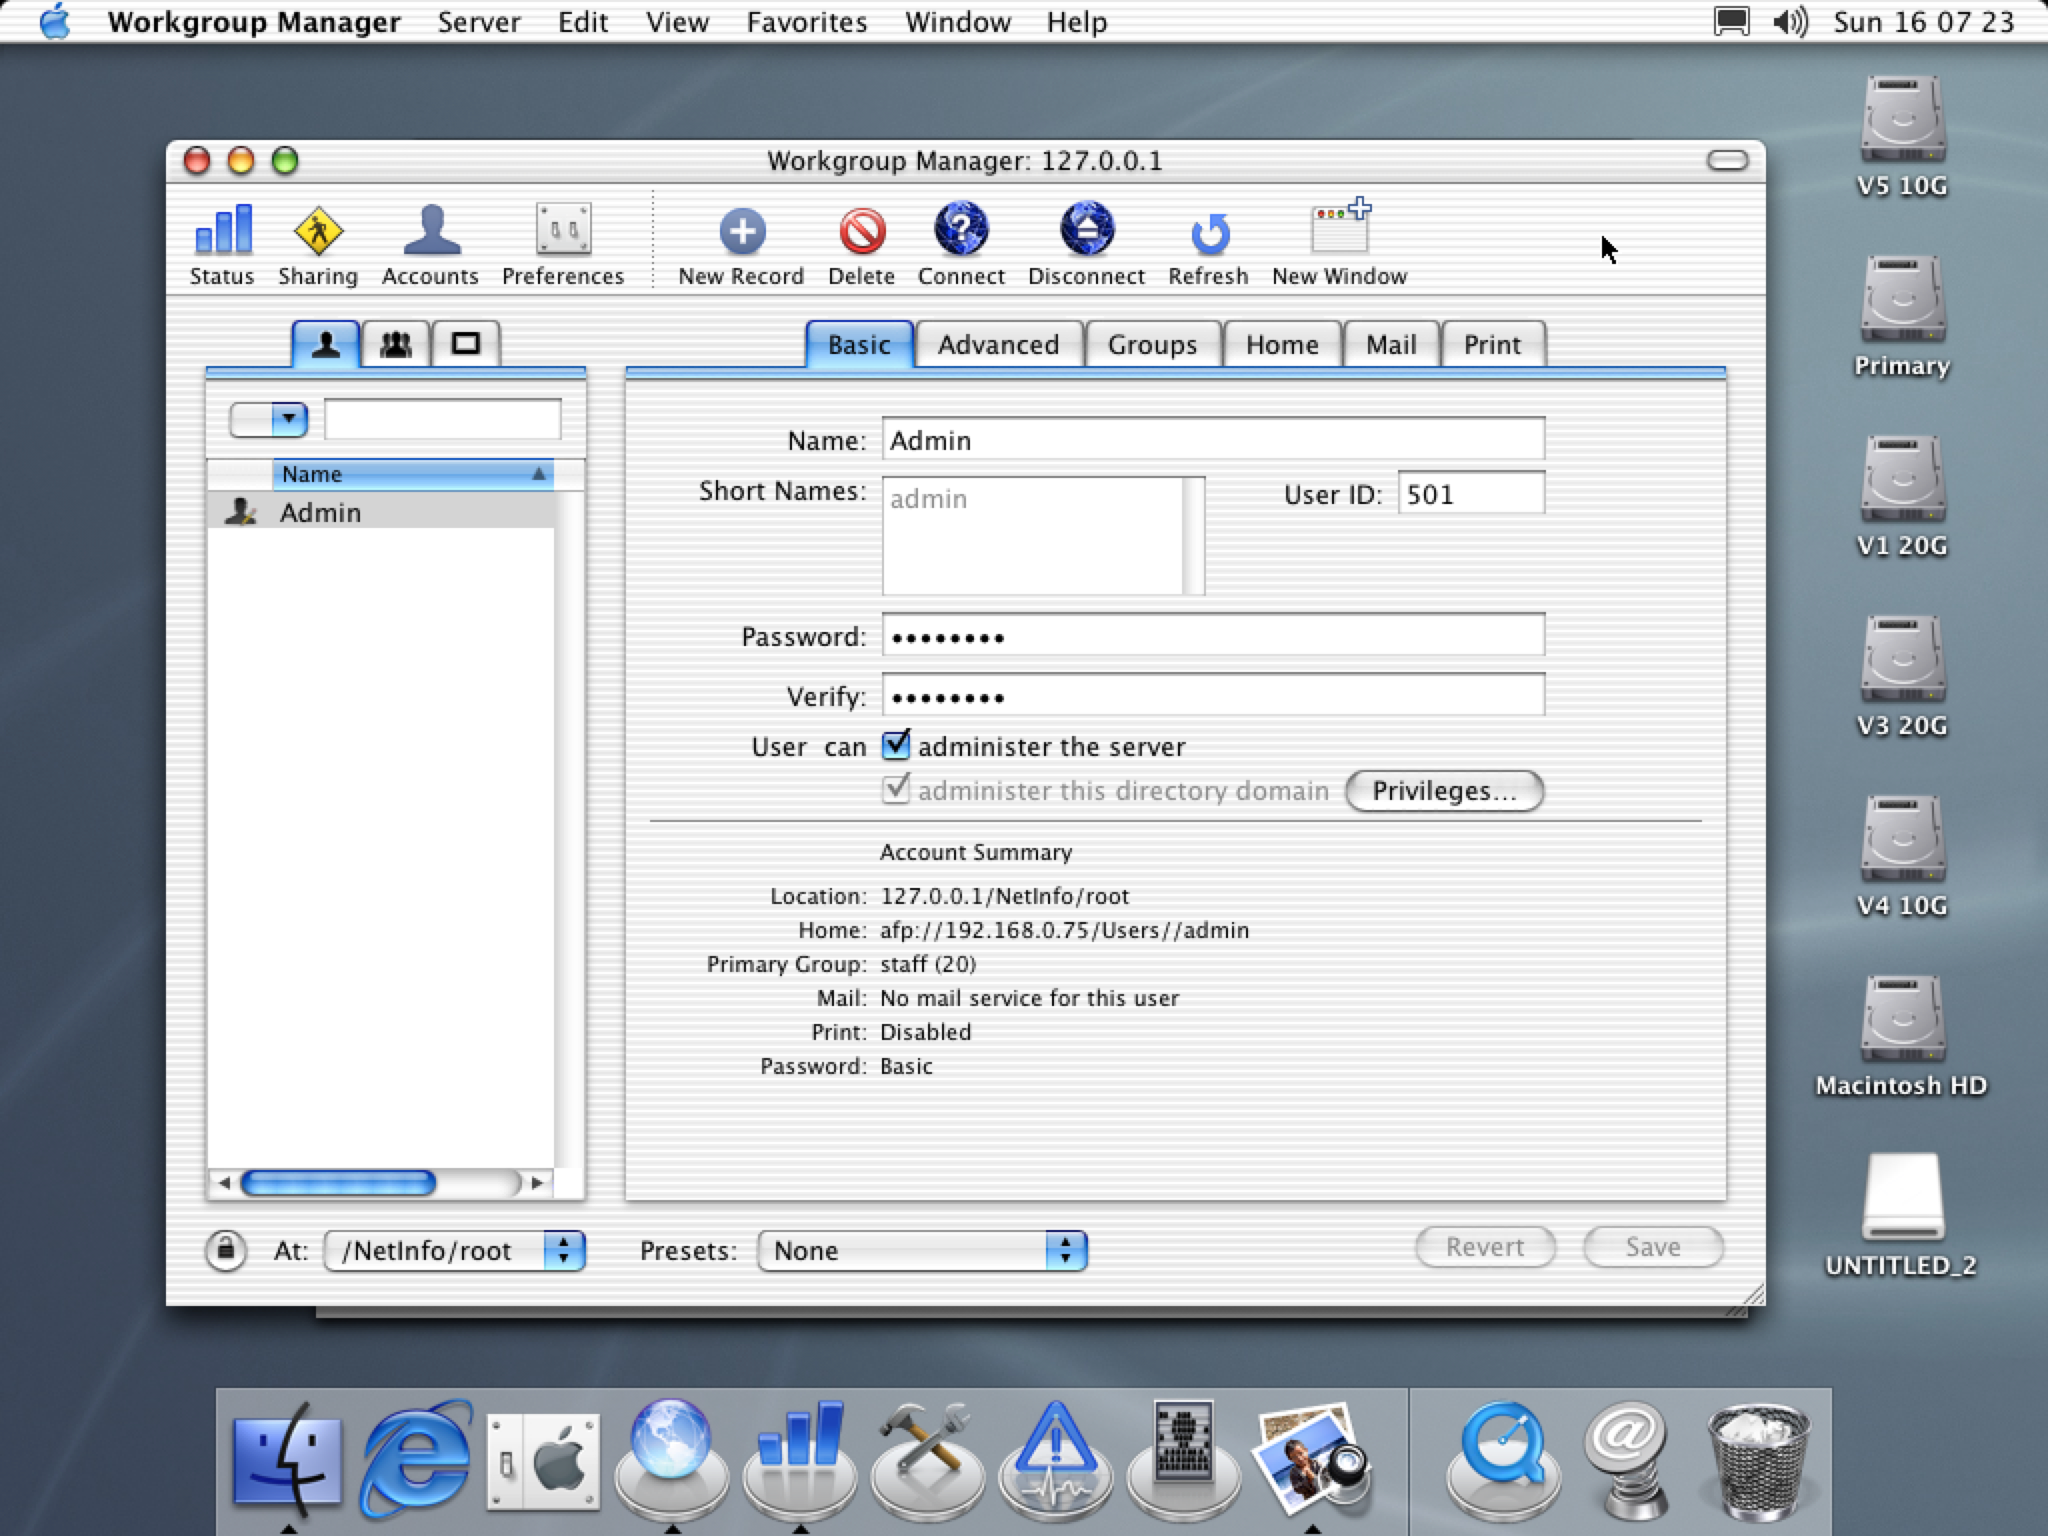
Task: Switch to the Home tab
Action: (1282, 345)
